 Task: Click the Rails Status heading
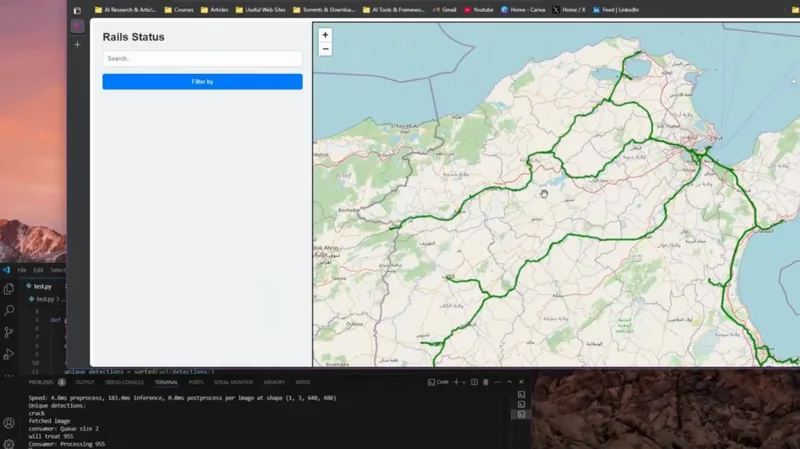point(134,37)
